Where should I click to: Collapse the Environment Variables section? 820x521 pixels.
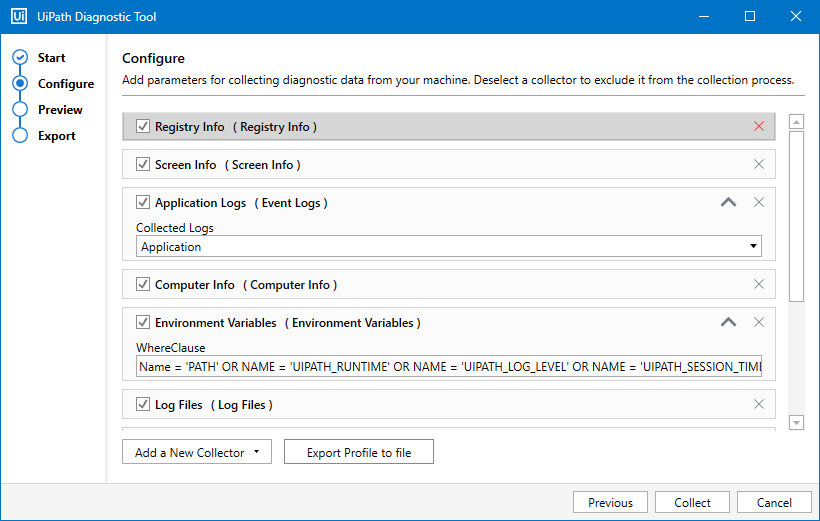(x=728, y=322)
